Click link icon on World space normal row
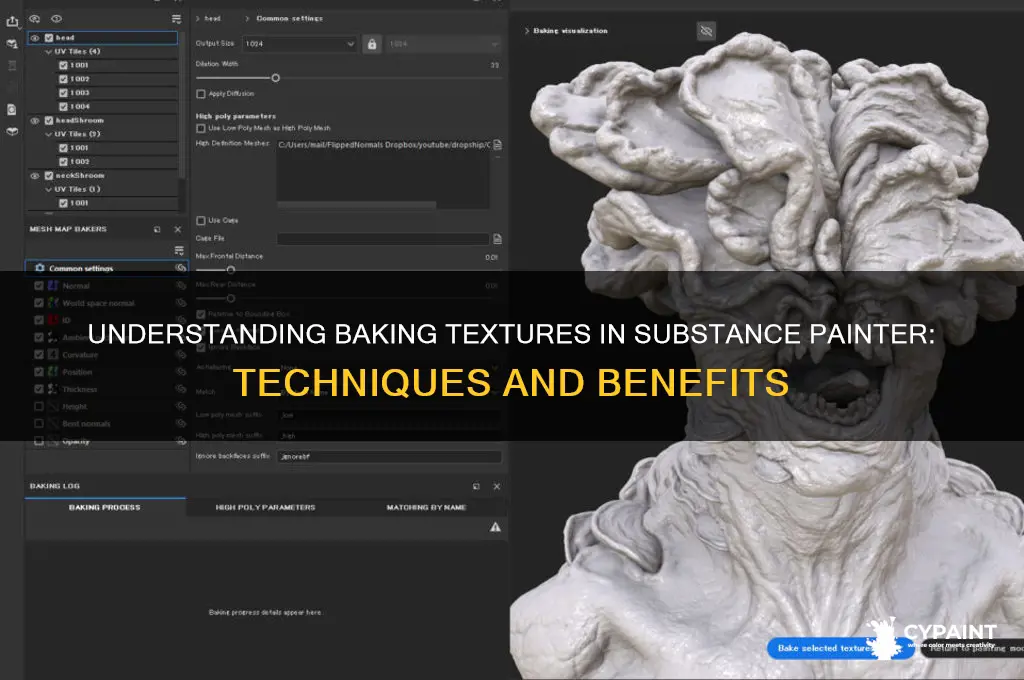The width and height of the screenshot is (1024, 680). point(181,303)
